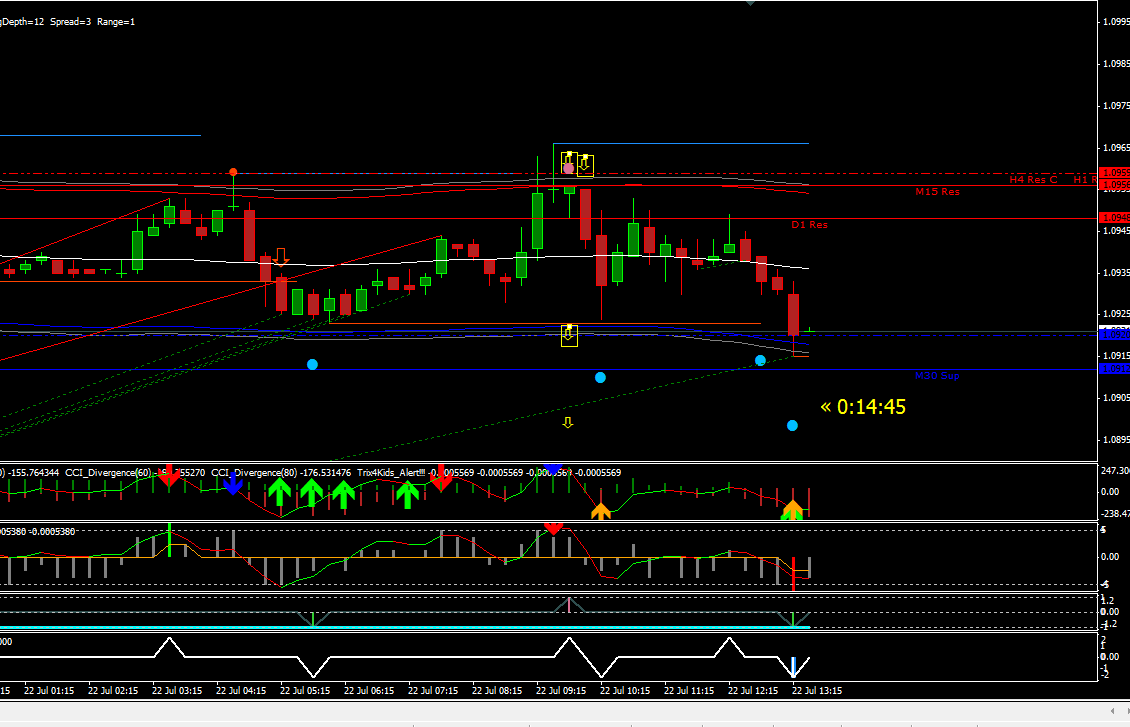Screen dimensions: 1130x727
Task: Select the 1.0935 price level on the scale
Action: click(x=1116, y=273)
